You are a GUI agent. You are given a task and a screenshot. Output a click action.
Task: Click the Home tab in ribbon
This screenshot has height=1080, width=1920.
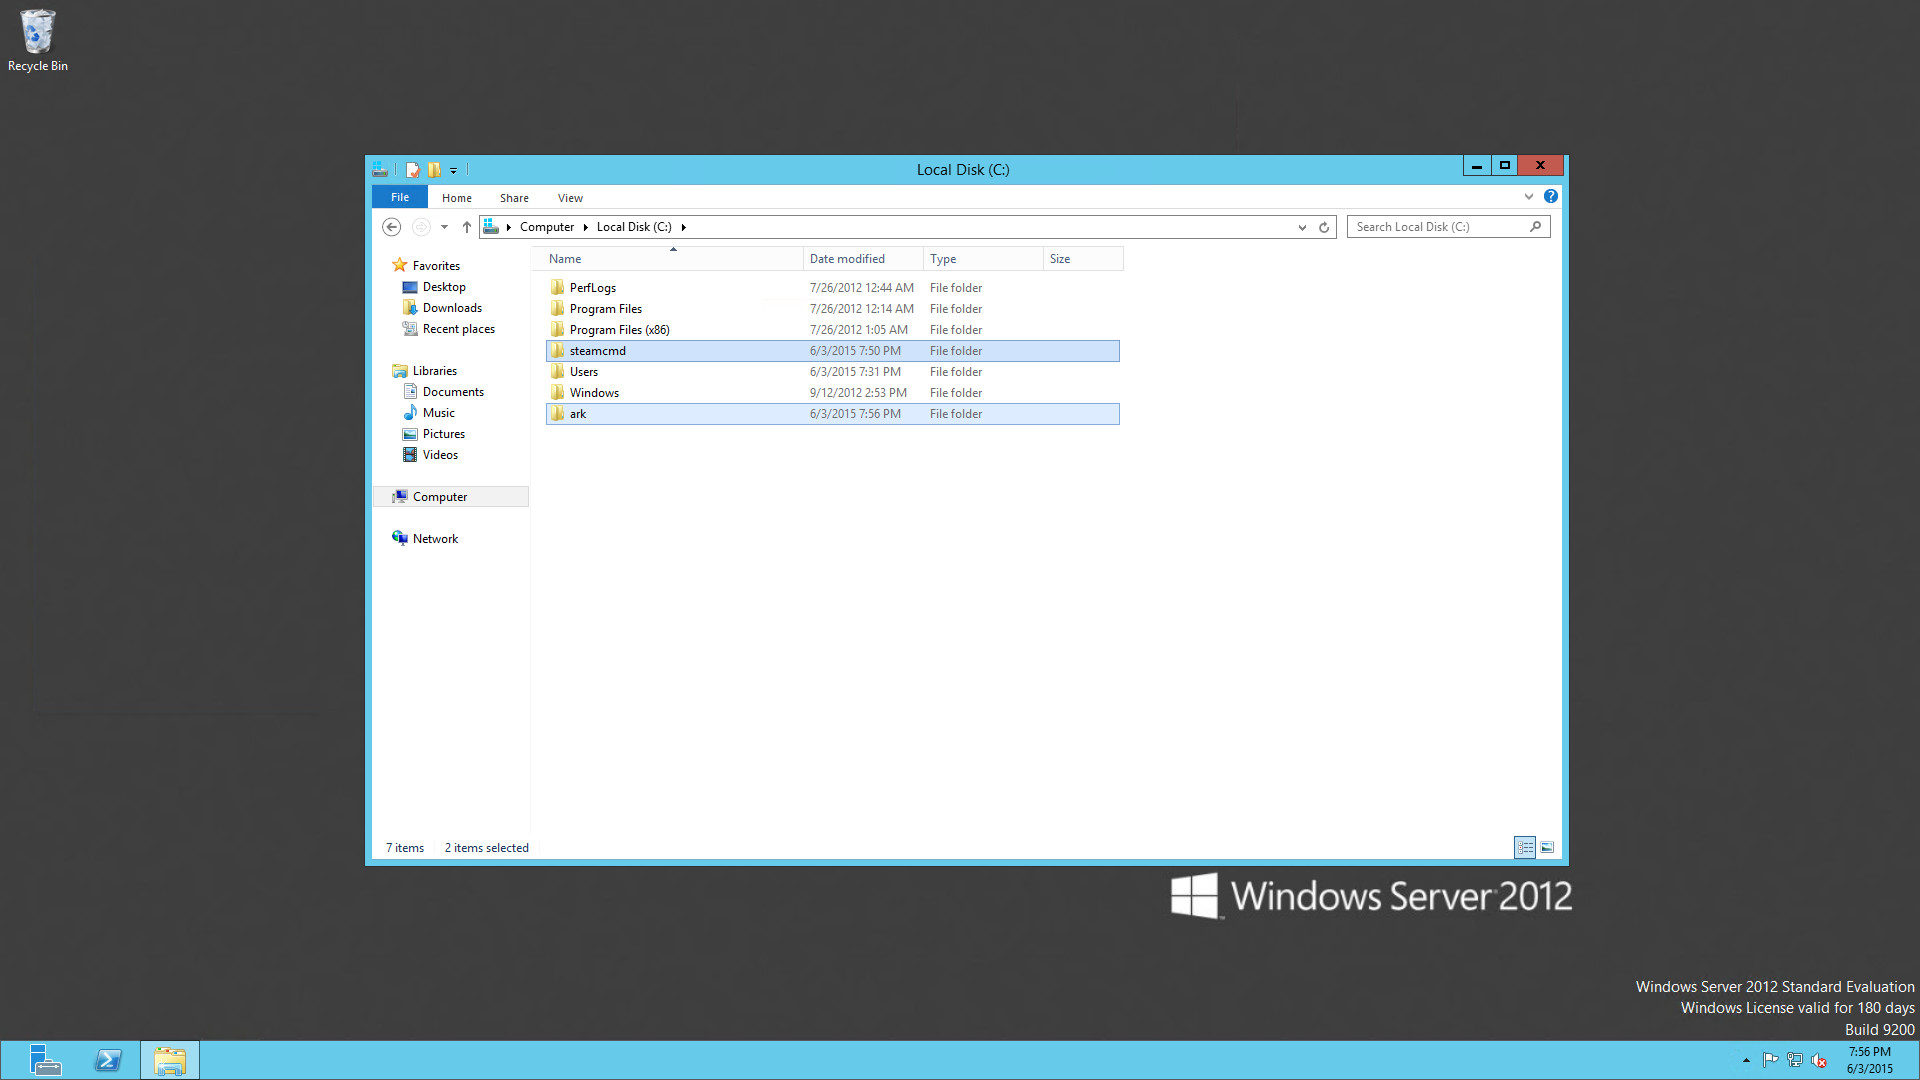click(456, 196)
